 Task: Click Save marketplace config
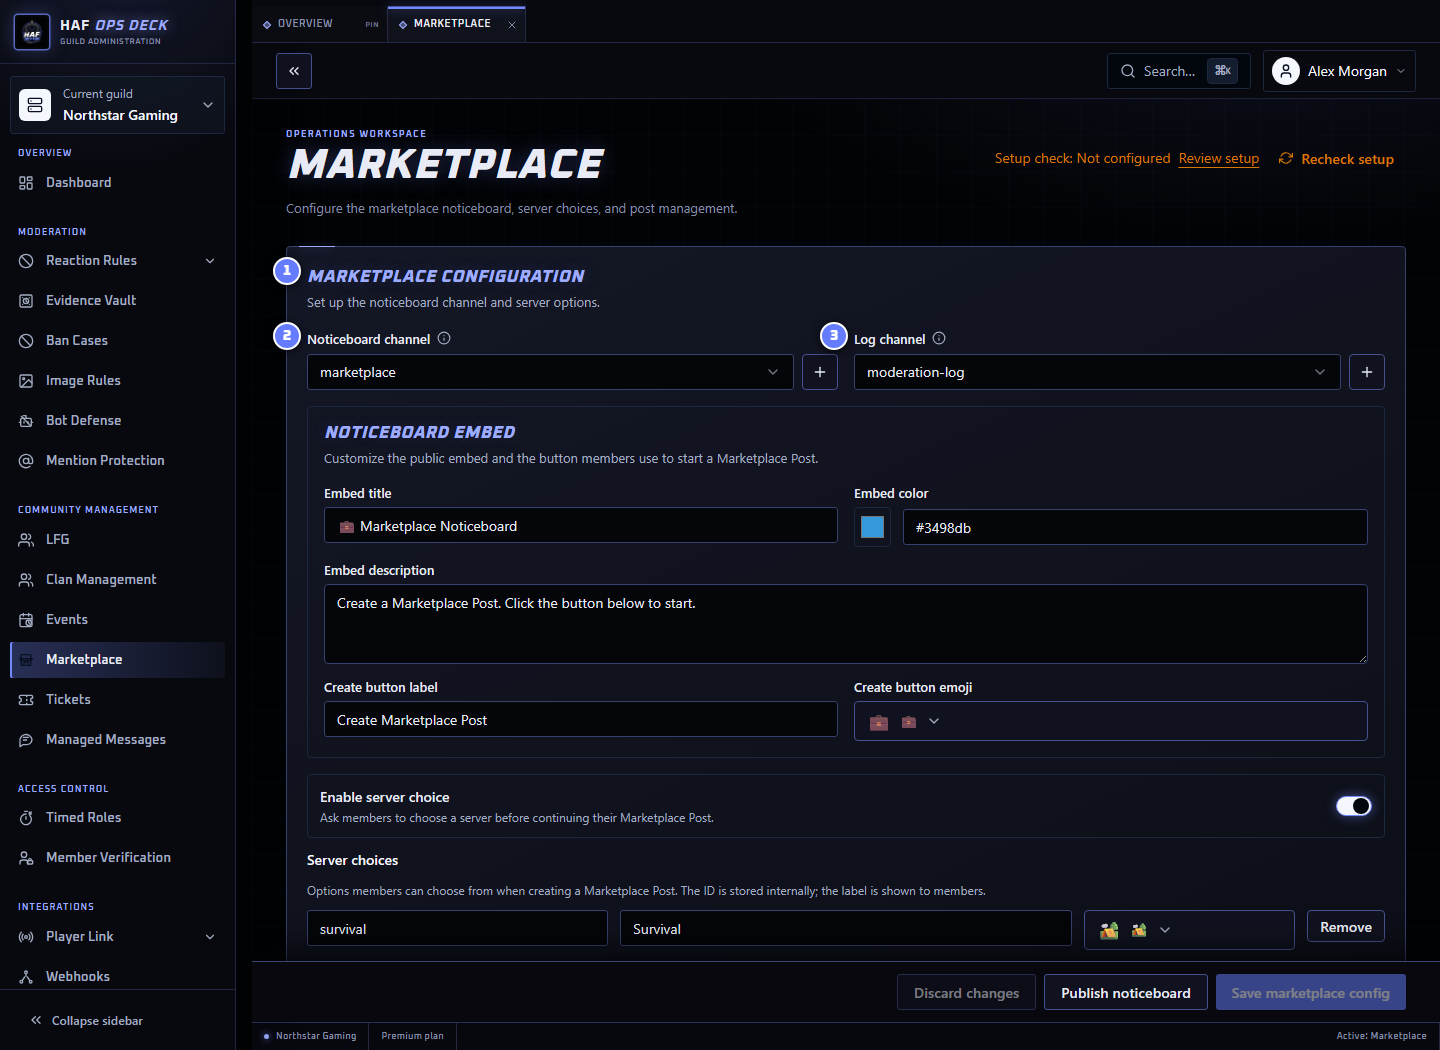[x=1311, y=993]
